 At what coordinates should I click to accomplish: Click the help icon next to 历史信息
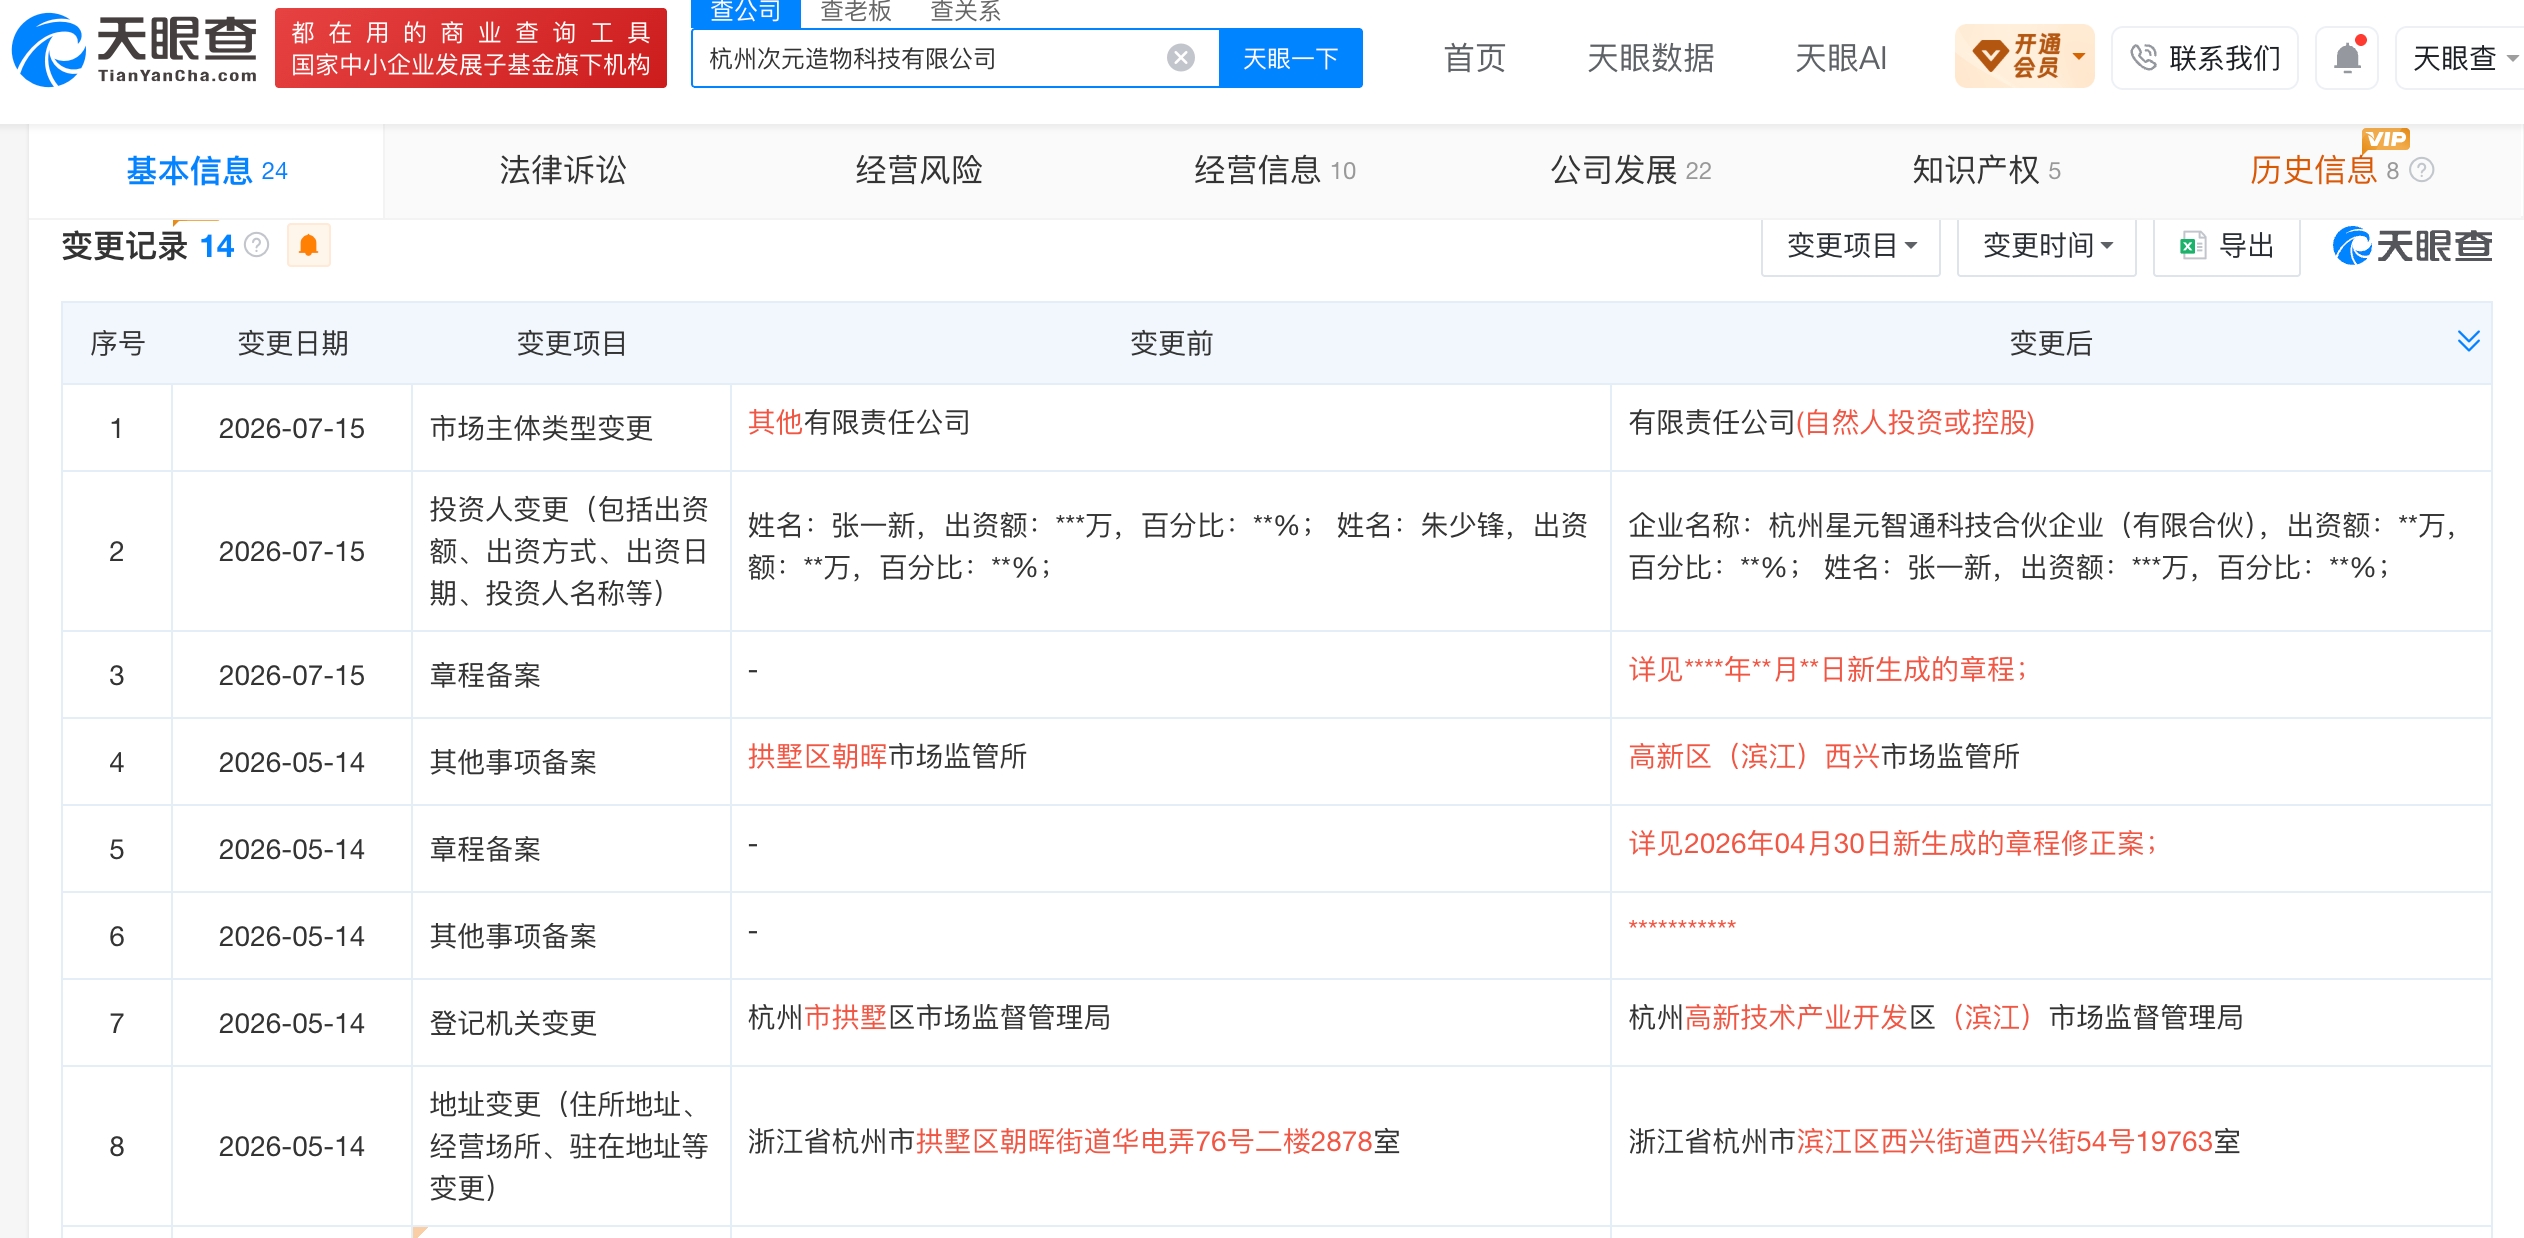2421,170
